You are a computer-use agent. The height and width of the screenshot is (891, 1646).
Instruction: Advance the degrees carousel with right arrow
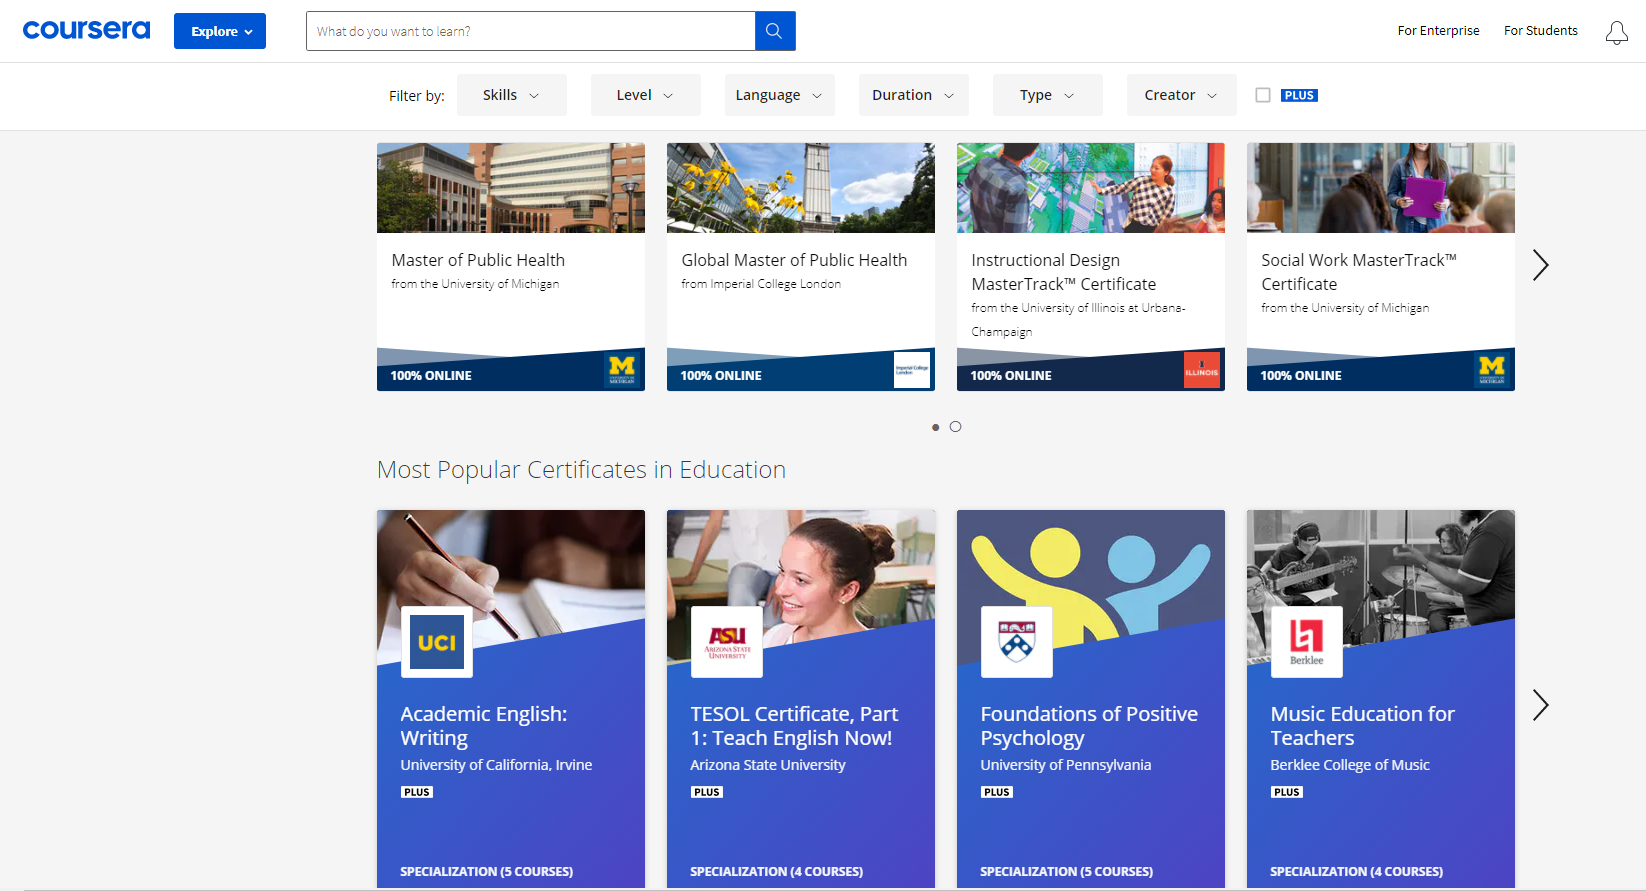(1540, 265)
